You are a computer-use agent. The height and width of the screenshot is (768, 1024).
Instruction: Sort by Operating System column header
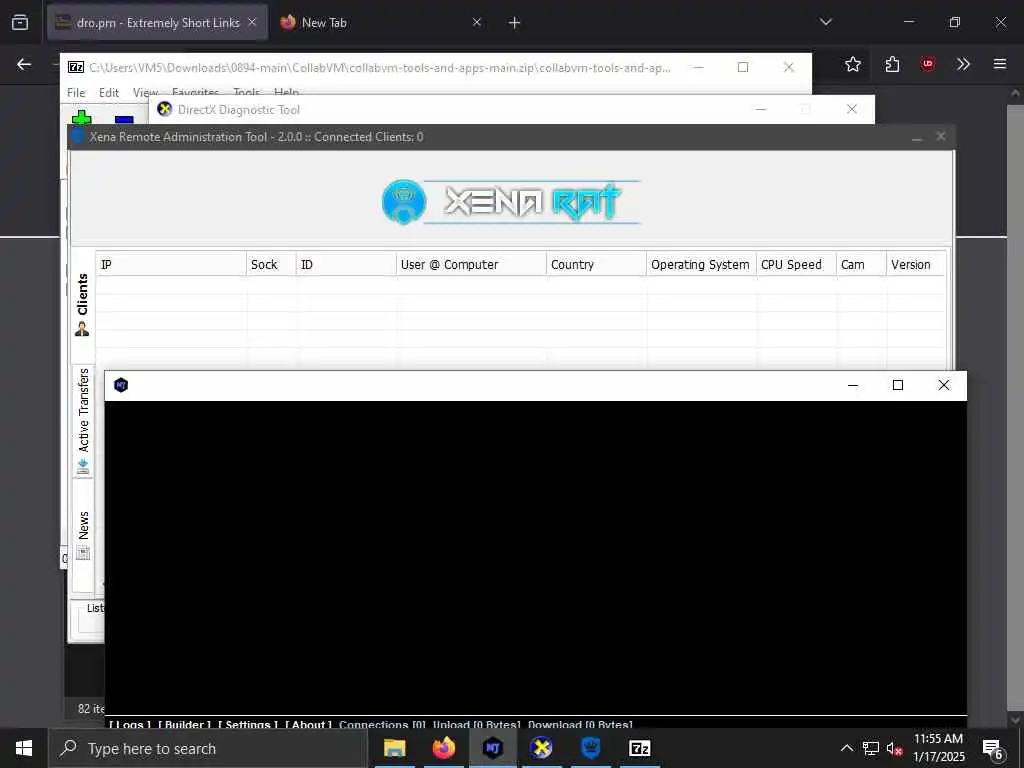point(701,264)
